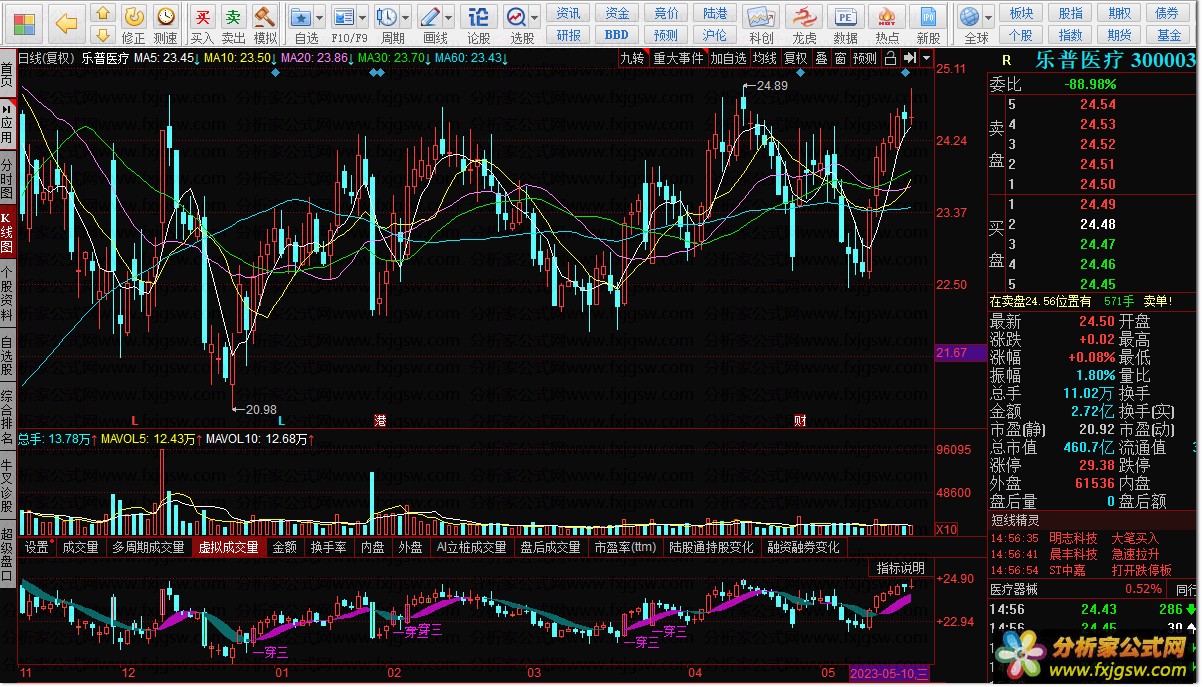Click the 设置 indicator settings button
This screenshot has height=687, width=1203.
point(37,547)
